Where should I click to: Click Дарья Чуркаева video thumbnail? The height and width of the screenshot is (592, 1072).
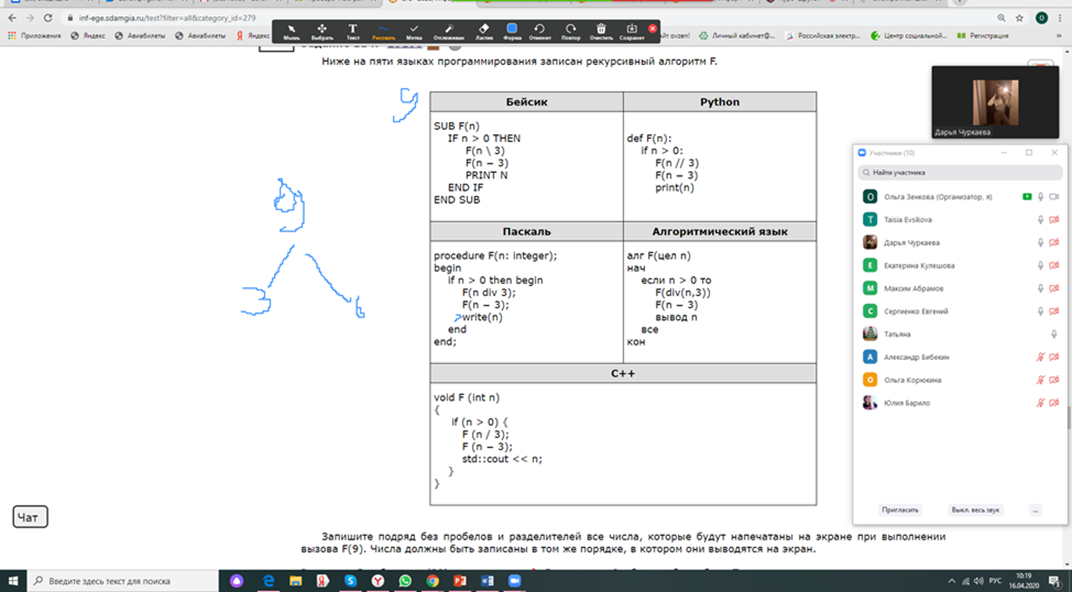pyautogui.click(x=995, y=103)
